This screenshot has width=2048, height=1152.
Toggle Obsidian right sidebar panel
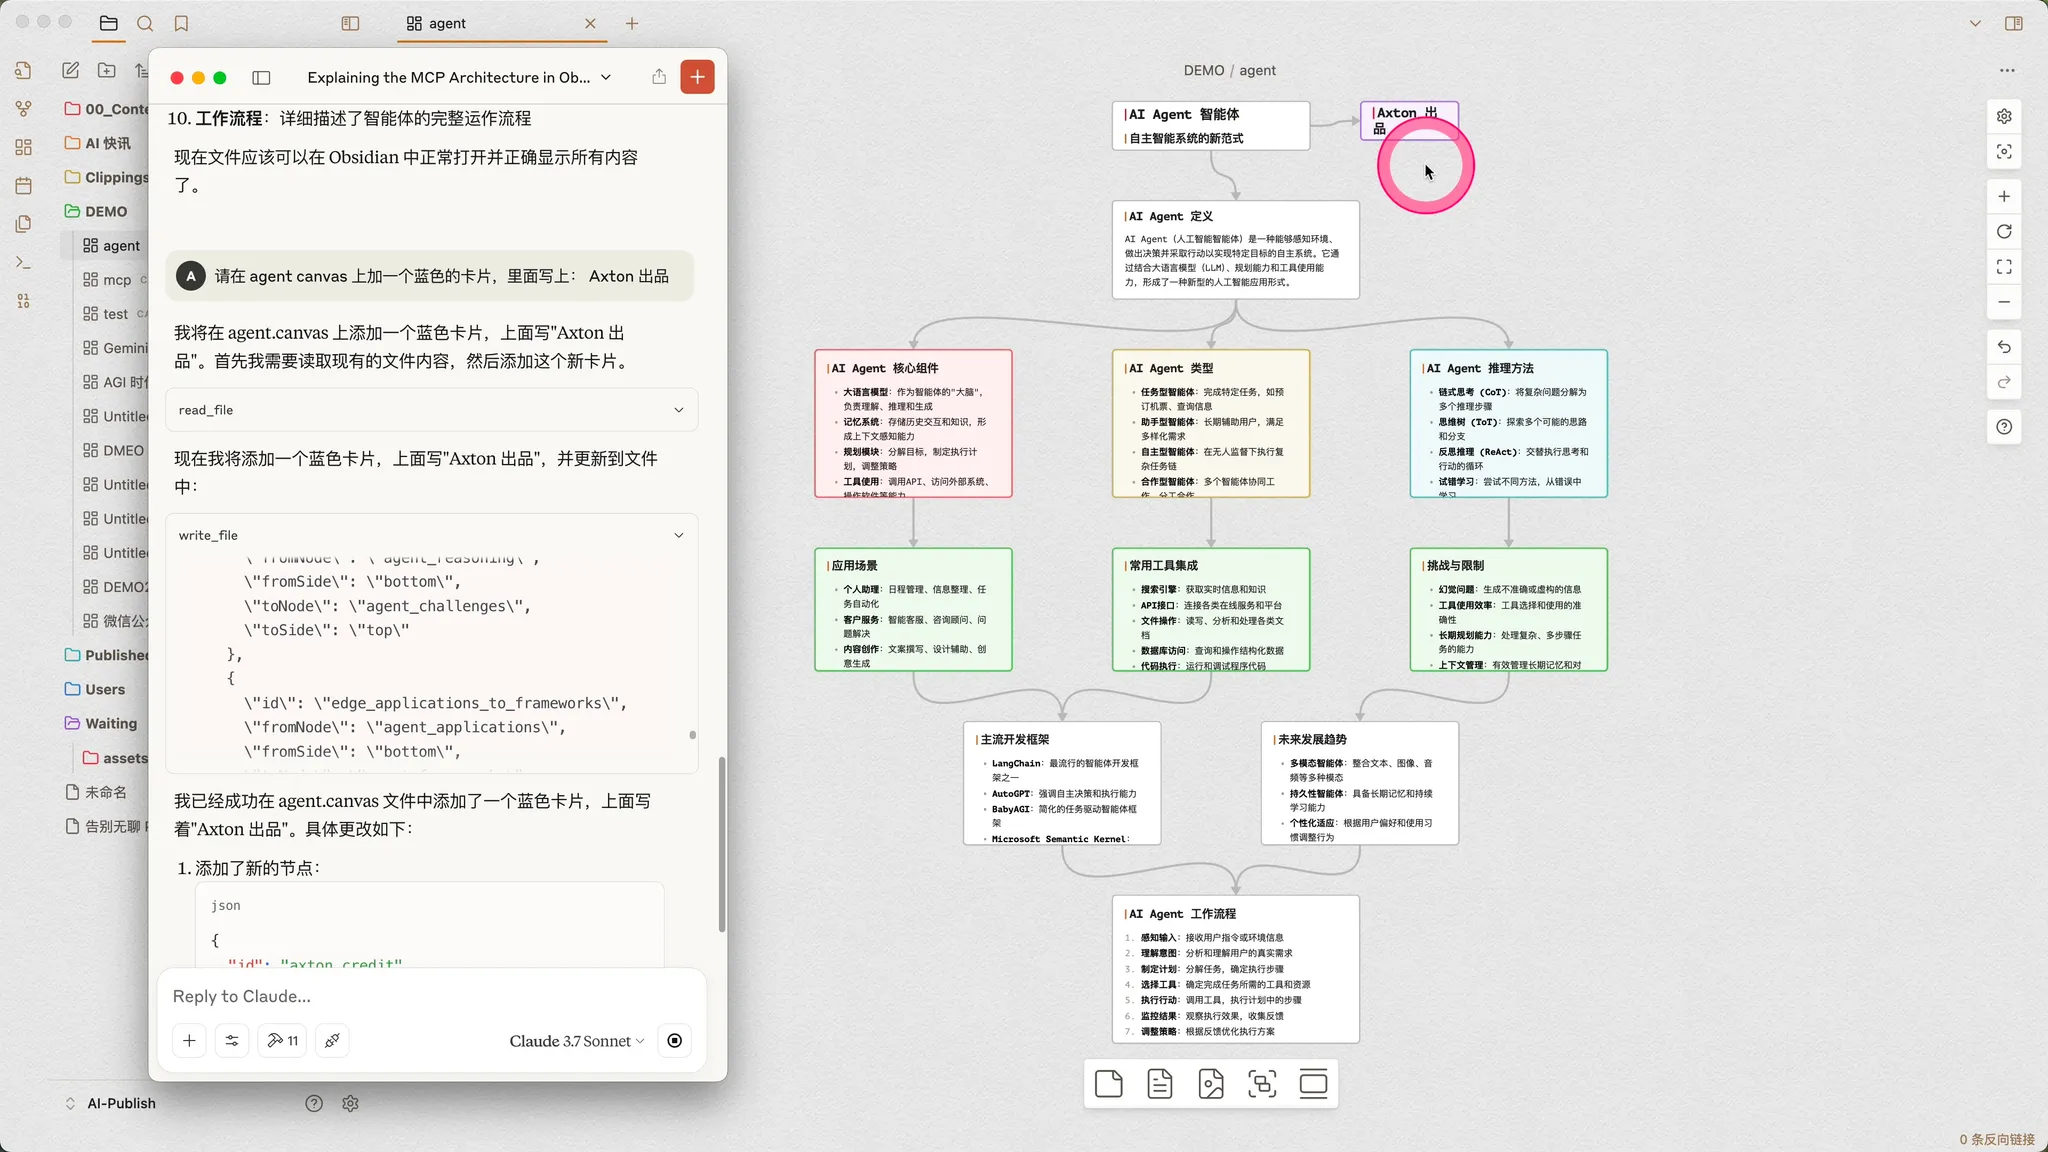coord(2014,23)
